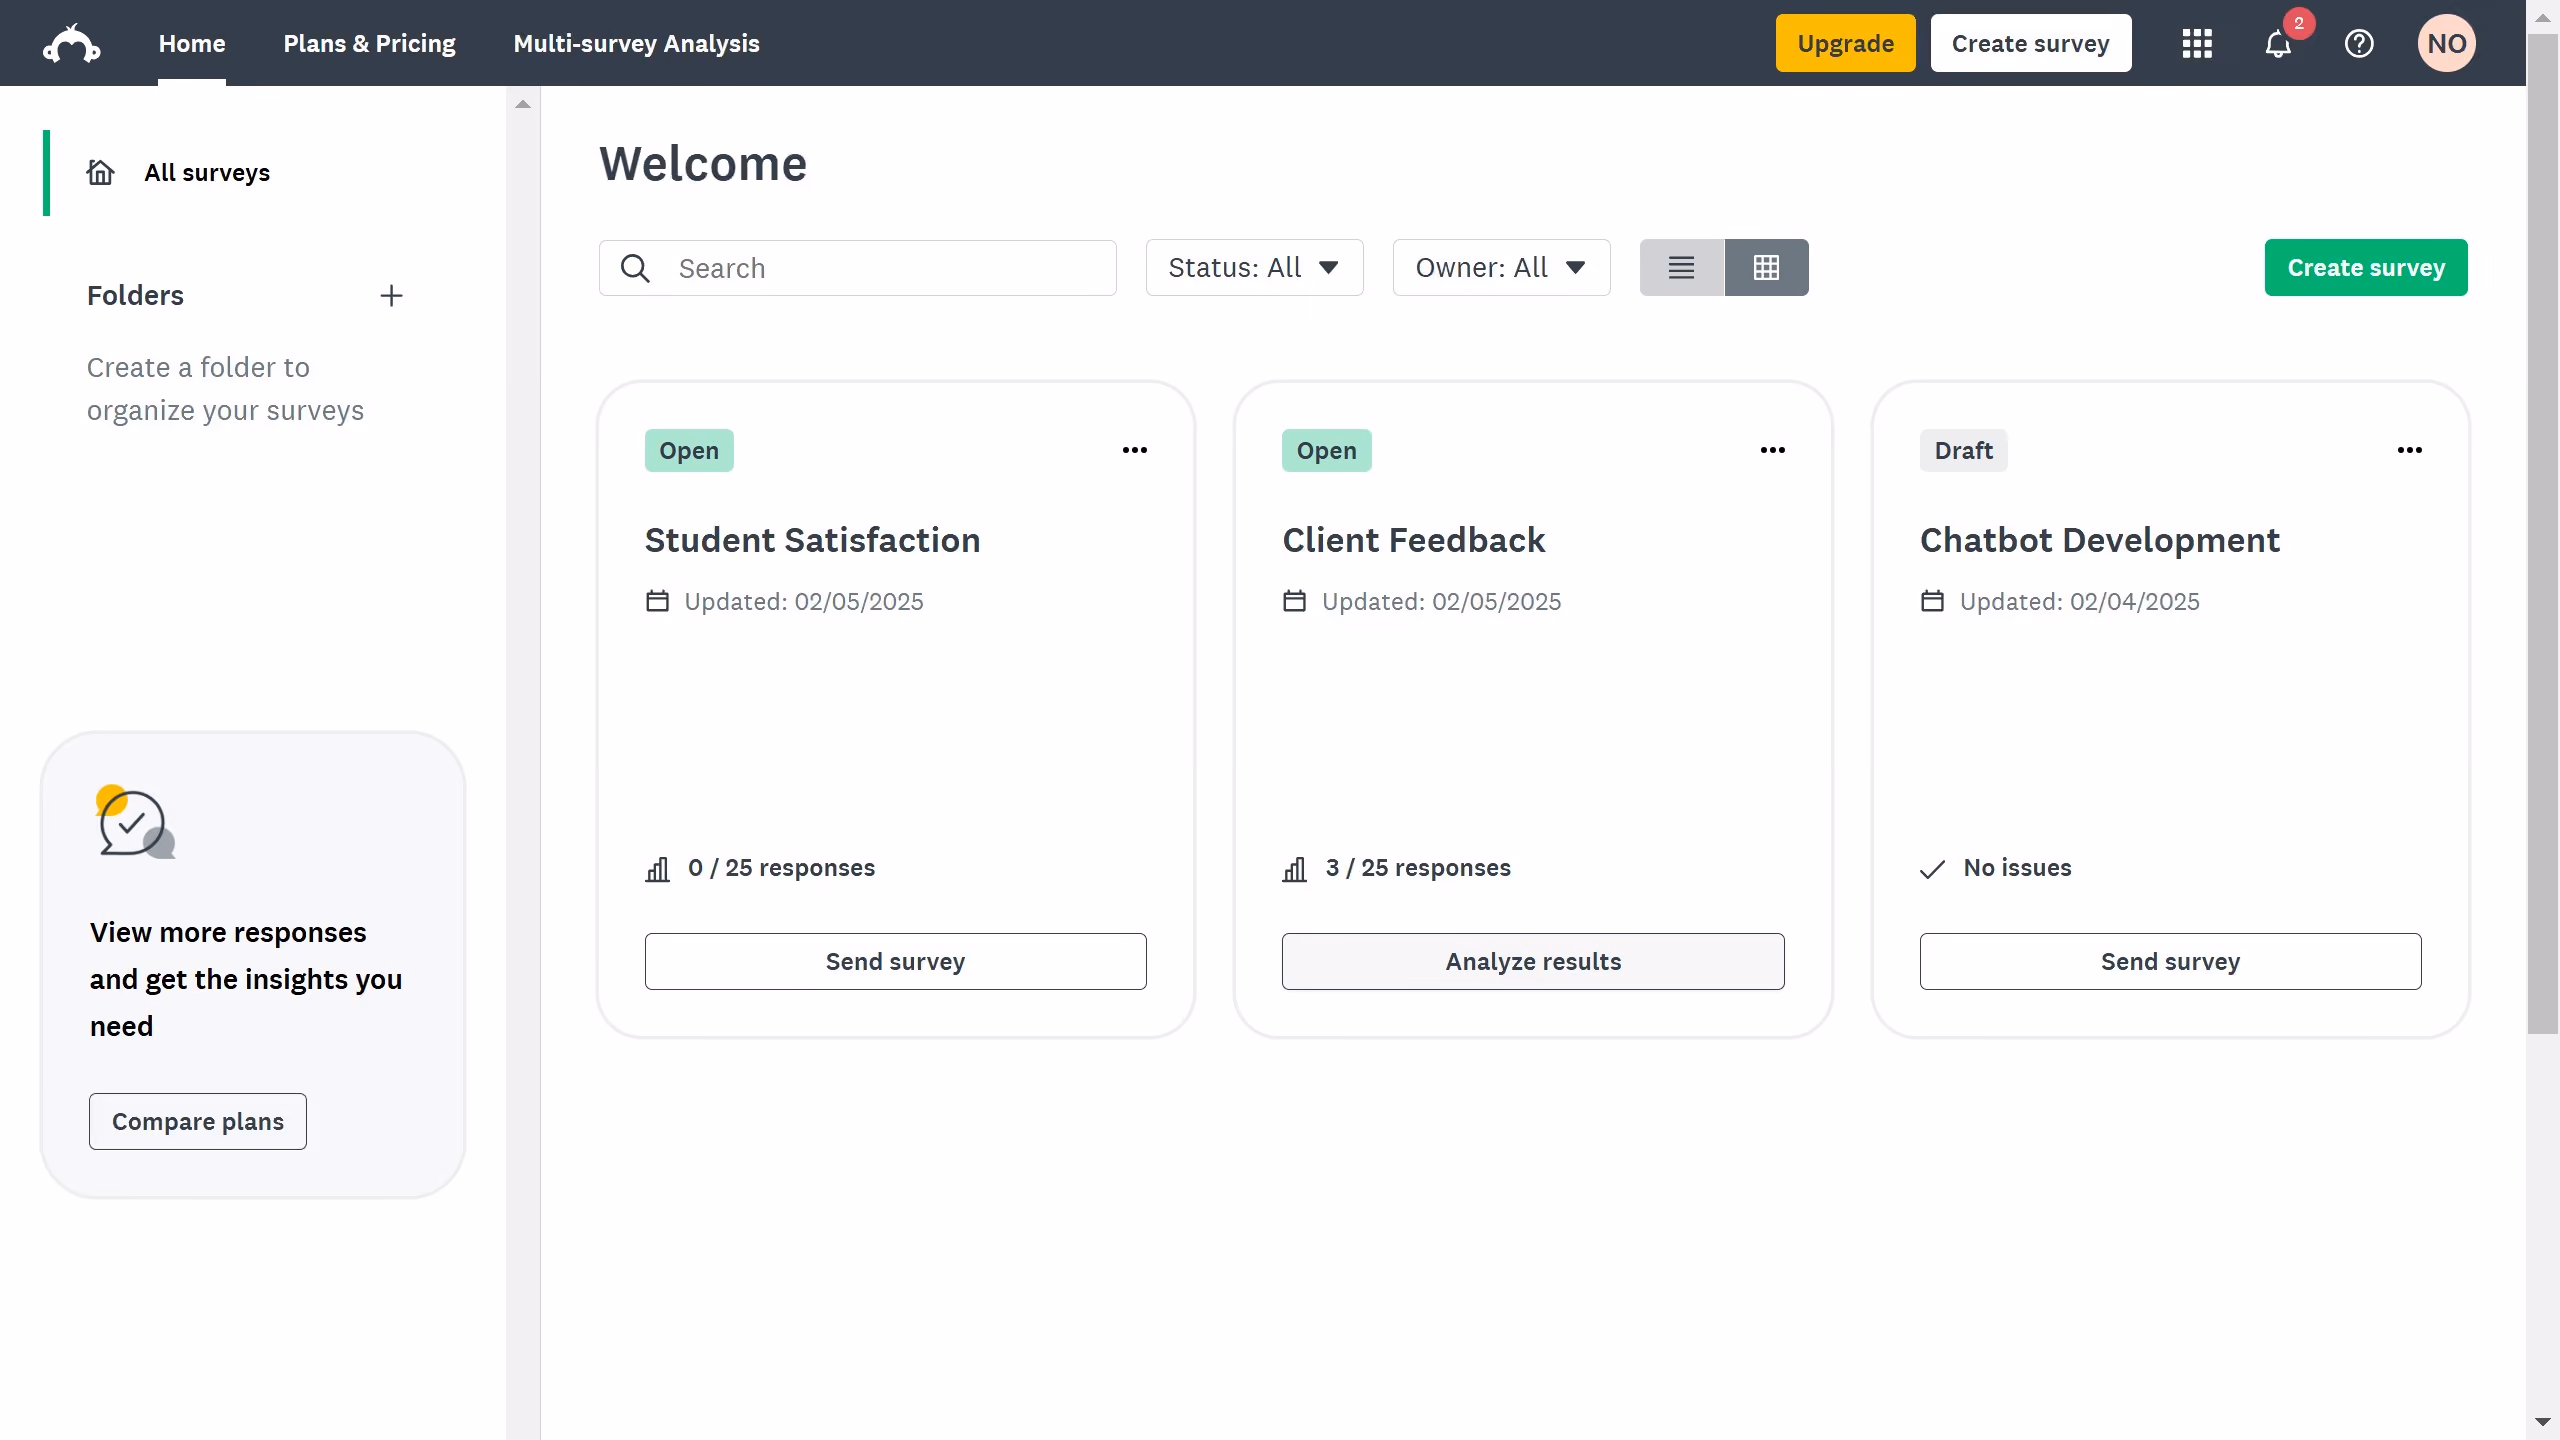Open the help question mark icon
This screenshot has width=2560, height=1440.
(x=2359, y=44)
